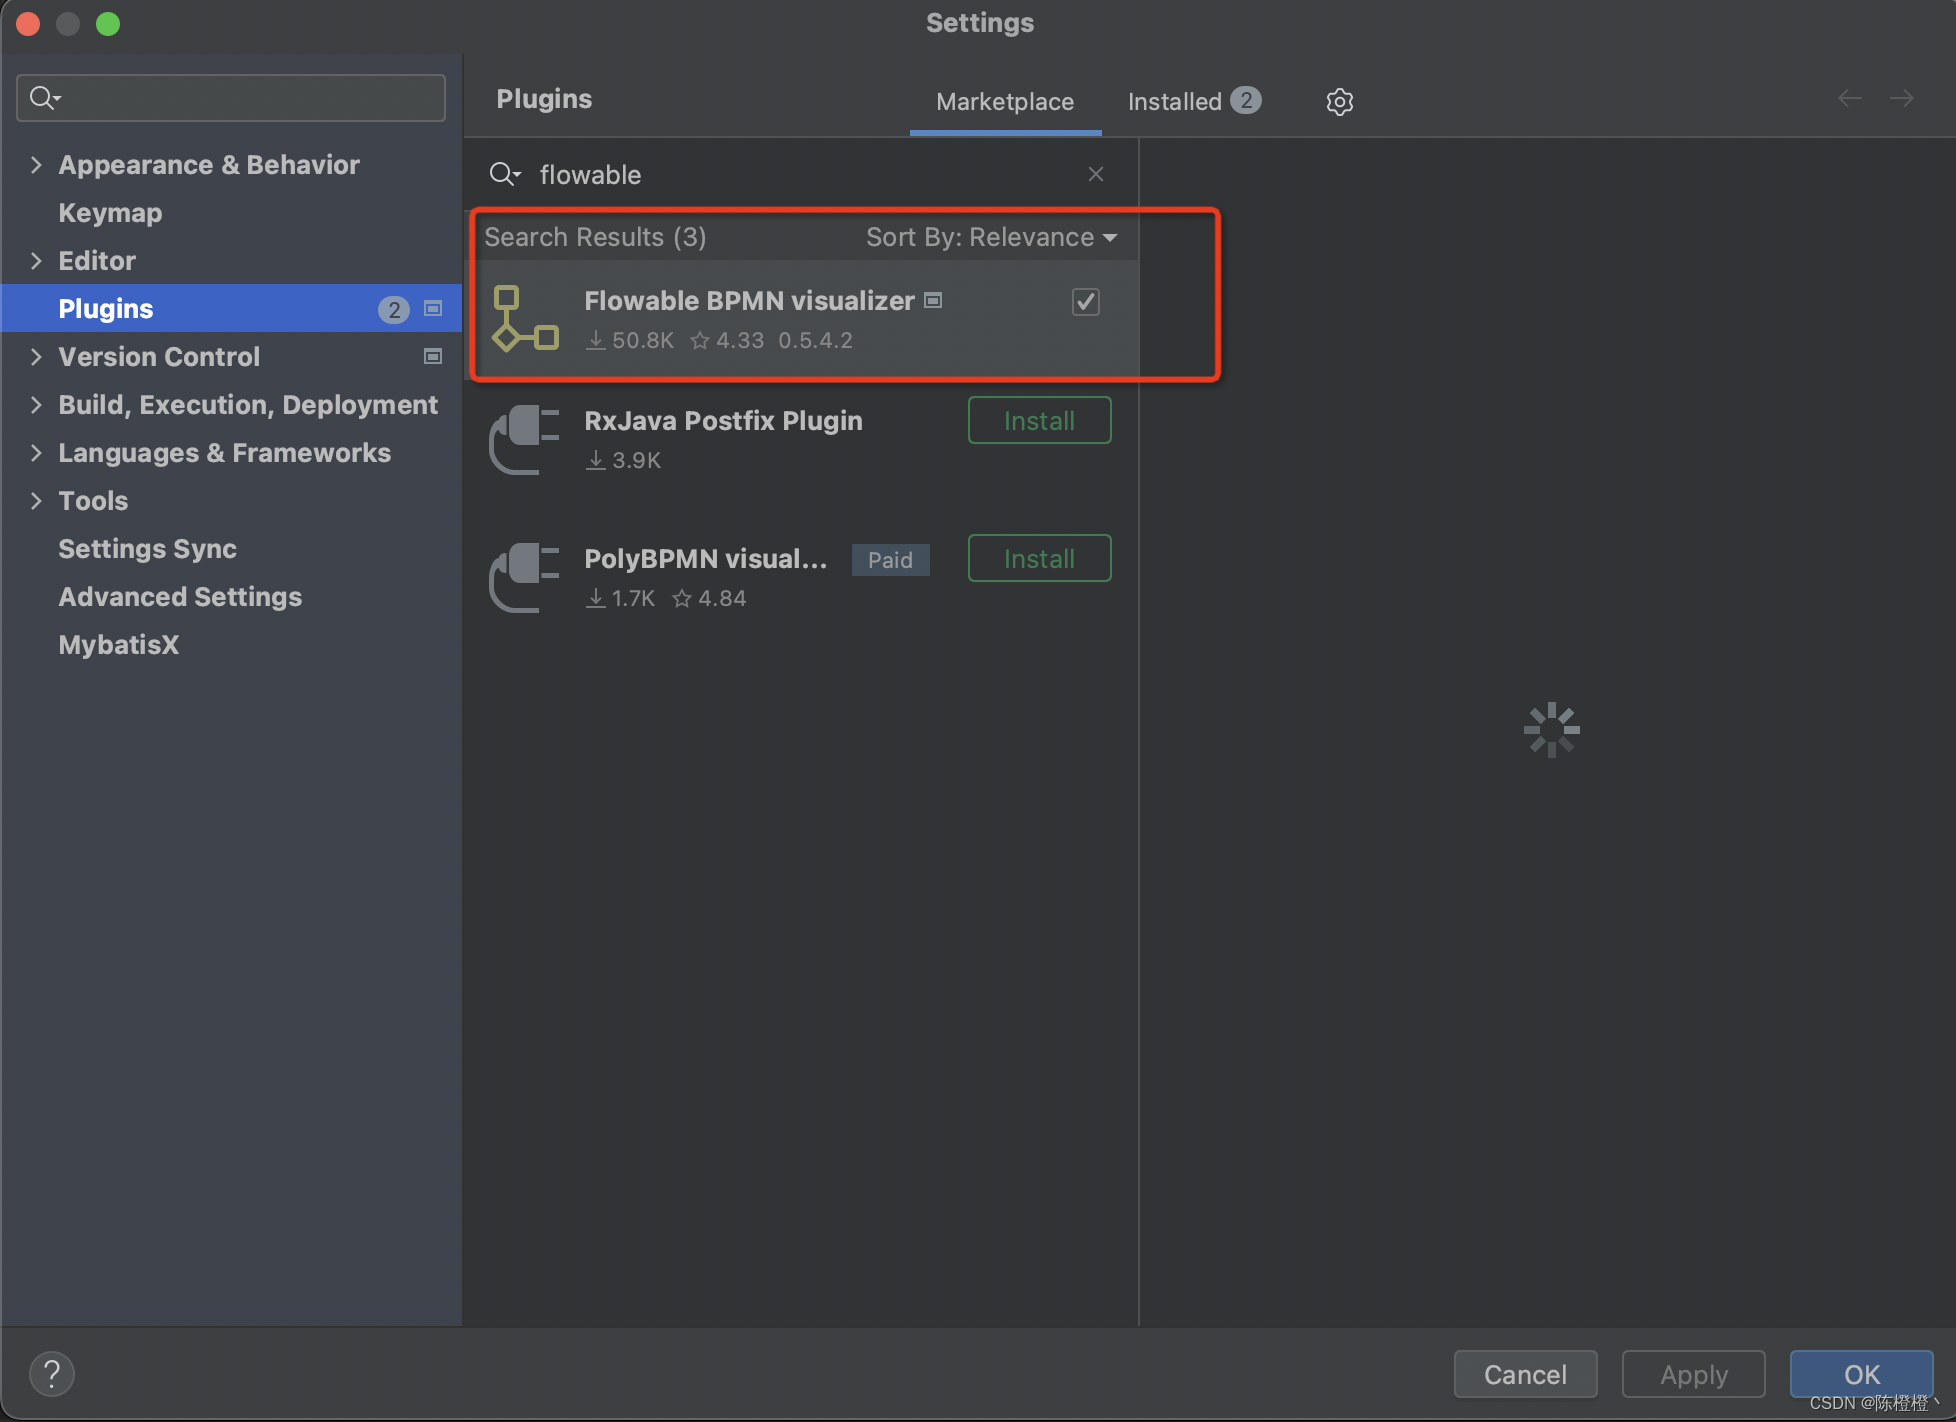This screenshot has height=1422, width=1956.
Task: Open the help question mark button
Action: [52, 1373]
